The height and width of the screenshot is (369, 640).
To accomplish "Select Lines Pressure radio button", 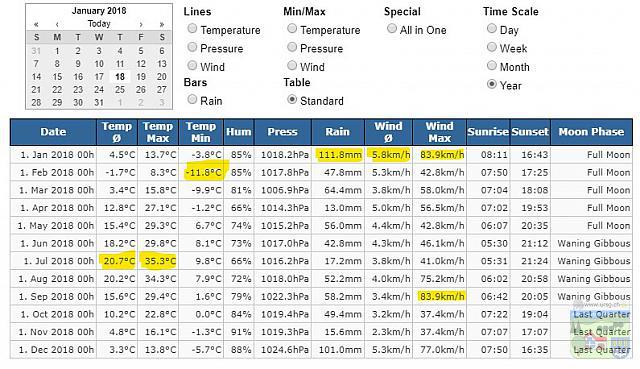I will click(x=192, y=47).
